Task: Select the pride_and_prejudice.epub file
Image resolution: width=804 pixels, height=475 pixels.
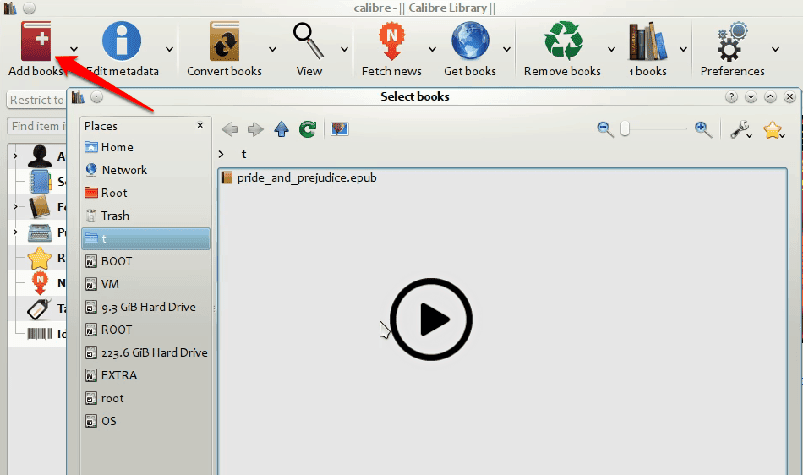Action: click(x=299, y=178)
